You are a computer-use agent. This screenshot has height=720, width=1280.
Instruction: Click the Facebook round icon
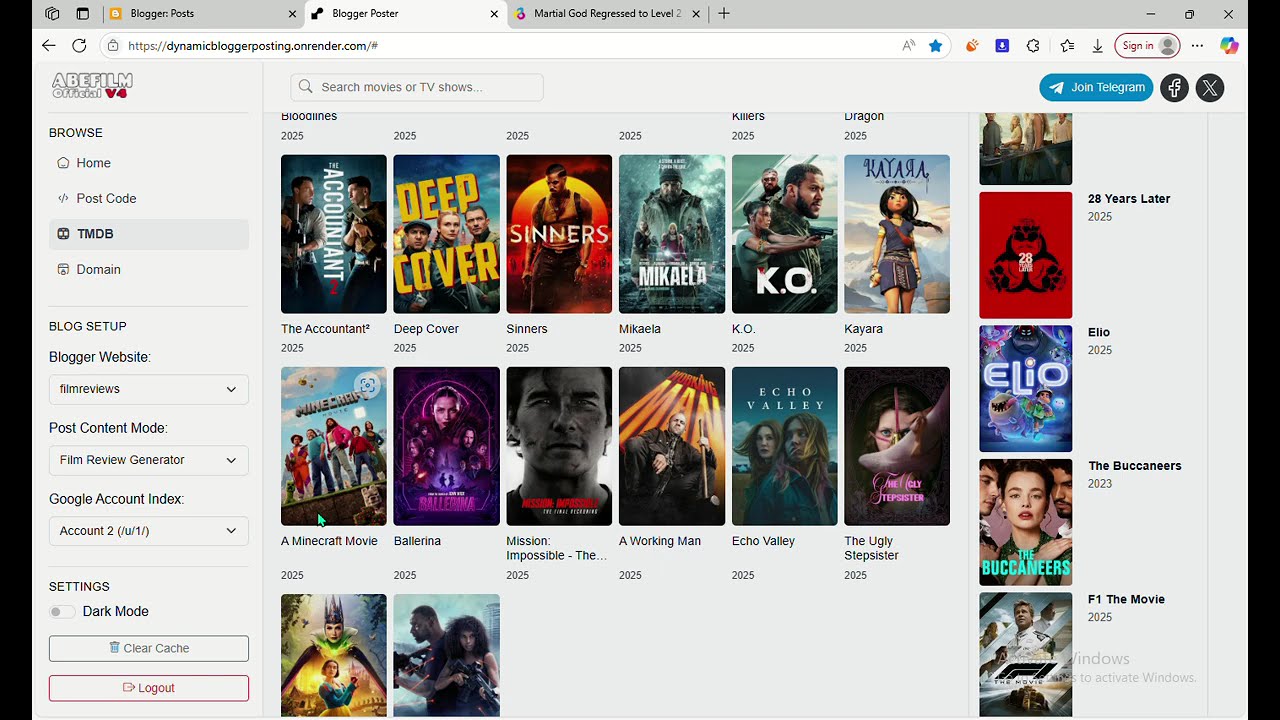[1174, 88]
